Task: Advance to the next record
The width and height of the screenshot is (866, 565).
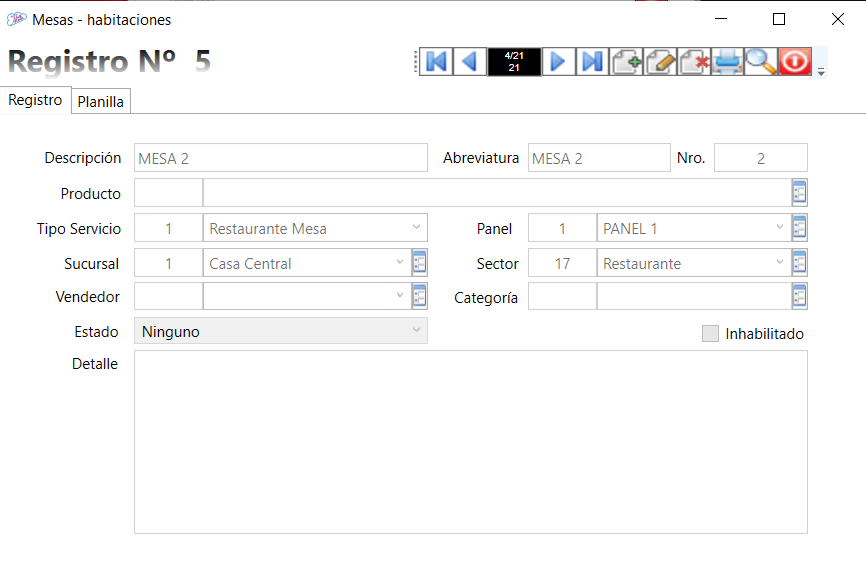Action: (558, 62)
